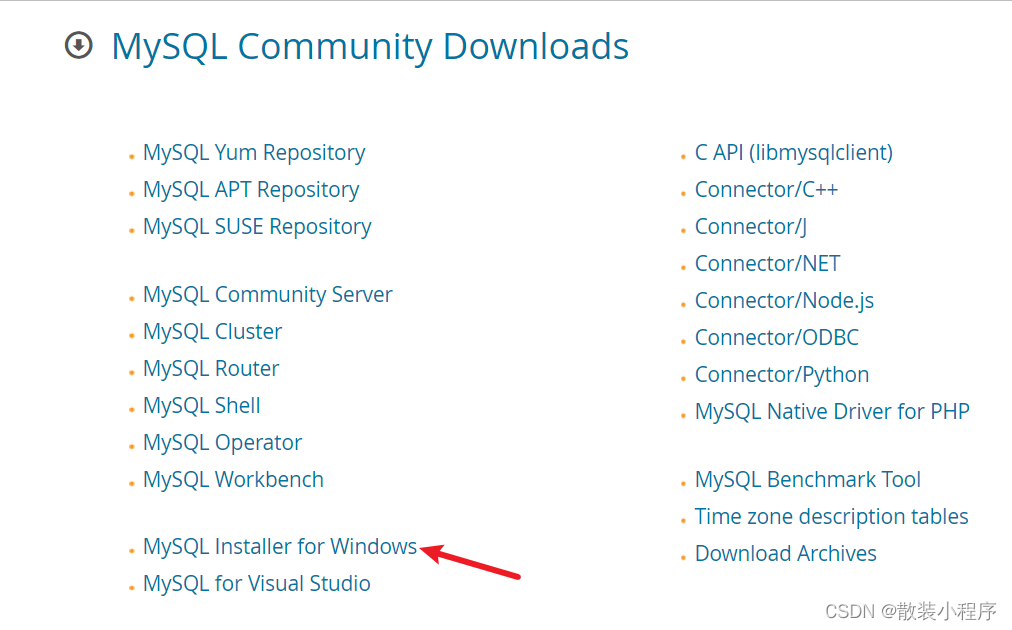Go to Download Archives
Image resolution: width=1012 pixels, height=630 pixels.
(786, 554)
